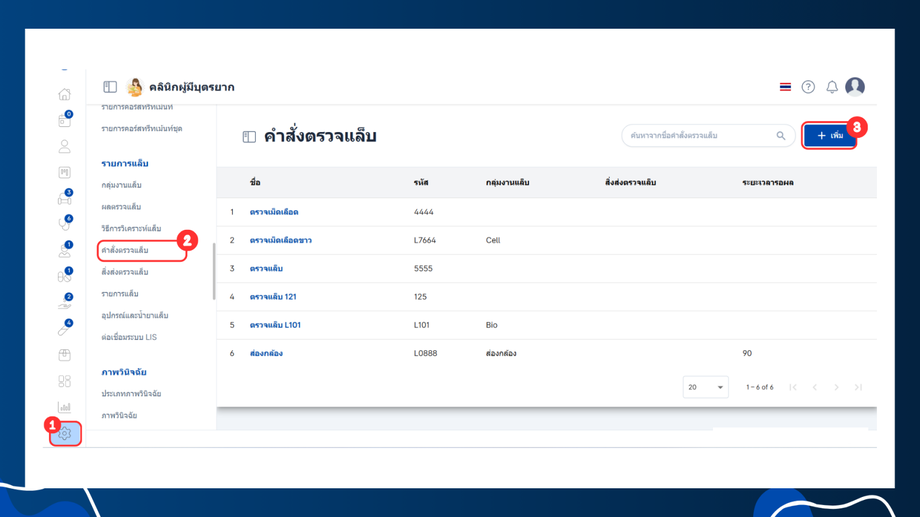Open the test tube icon with badge 4
920x517 pixels.
coord(65,329)
